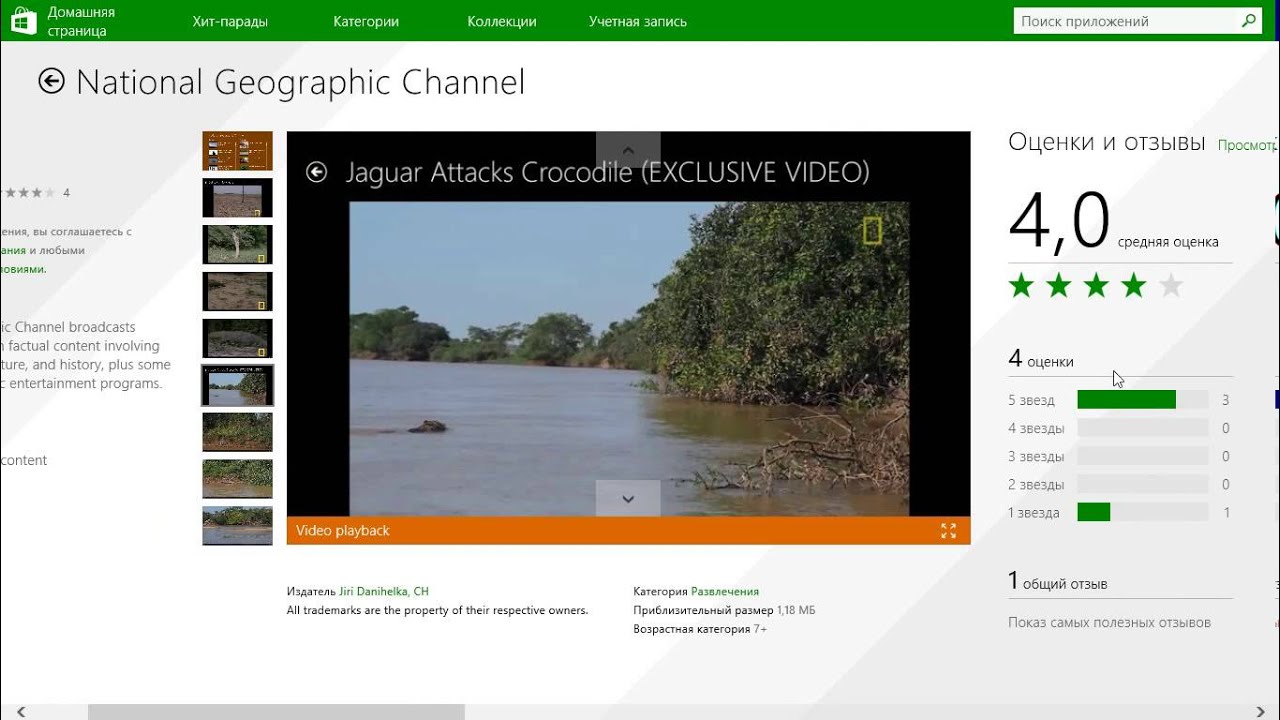This screenshot has width=1280, height=720.
Task: Select the highlighted sixth screenshot thumbnail
Action: click(237, 385)
